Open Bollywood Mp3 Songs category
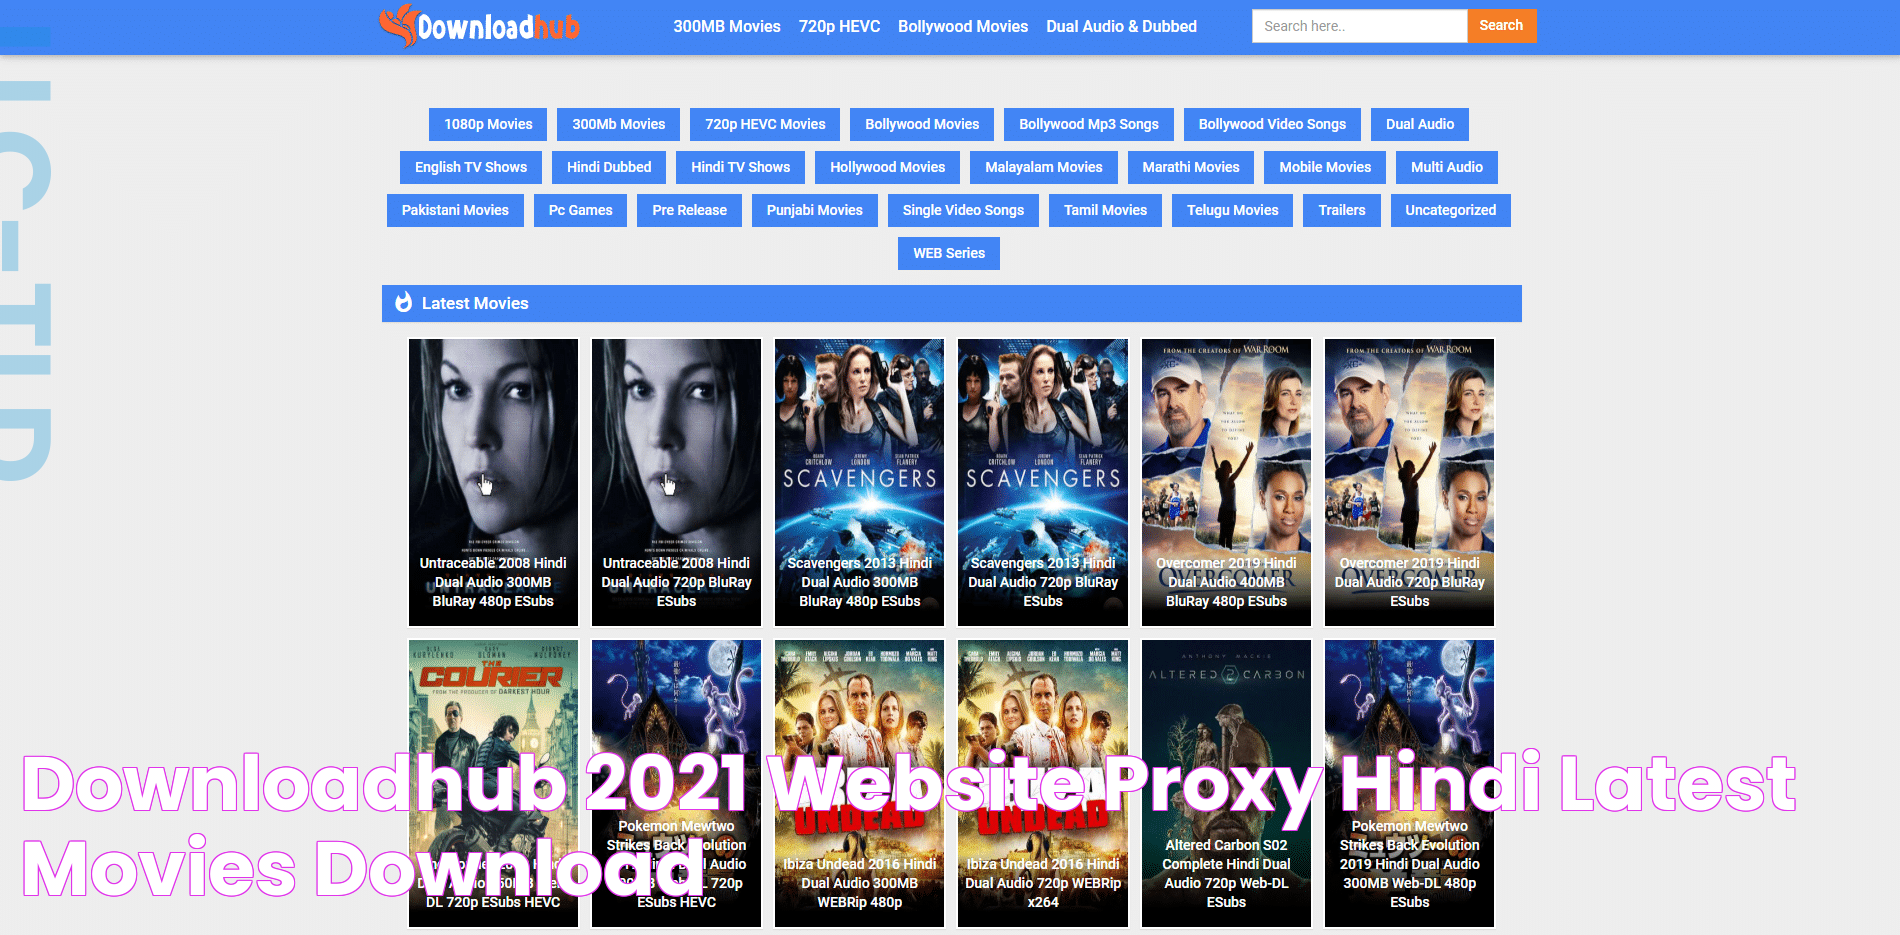This screenshot has height=935, width=1900. point(1089,124)
